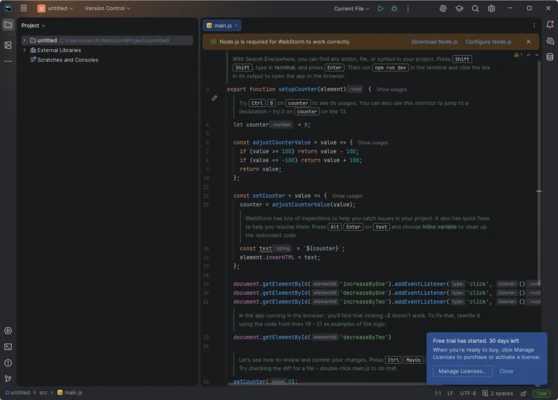Expand the untitled project folder

[25, 41]
